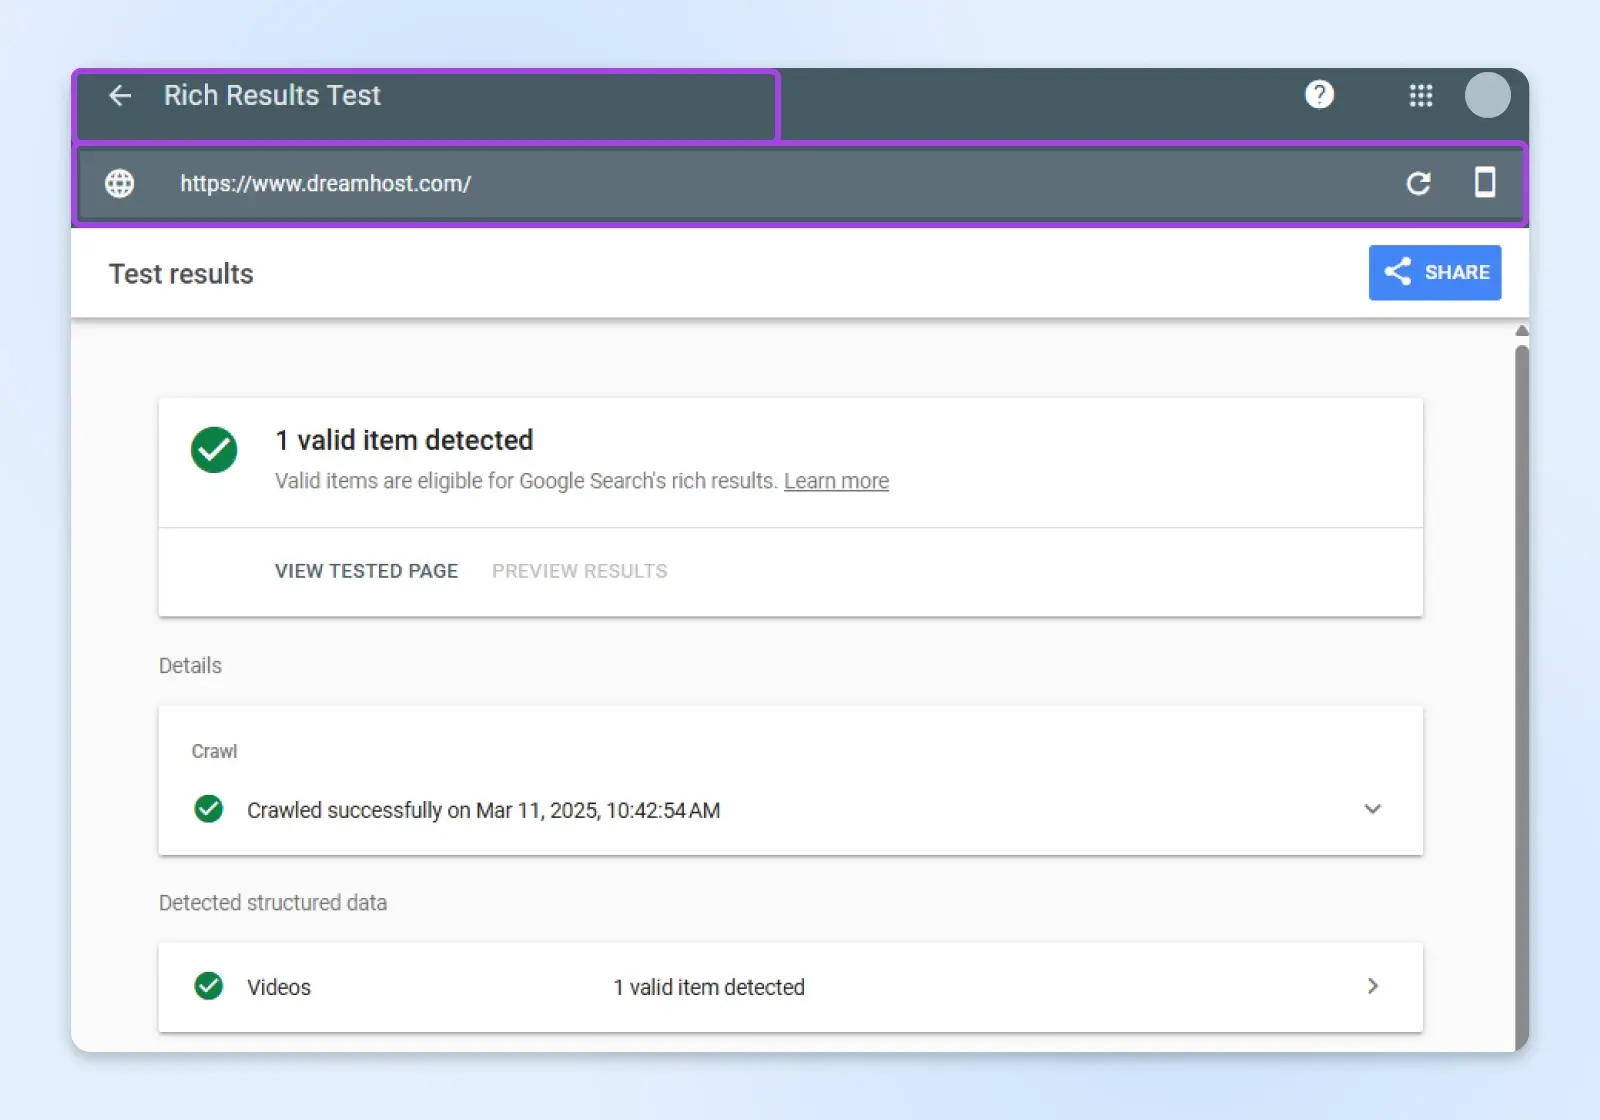The height and width of the screenshot is (1120, 1600).
Task: Click the globe icon beside the URL
Action: (120, 184)
